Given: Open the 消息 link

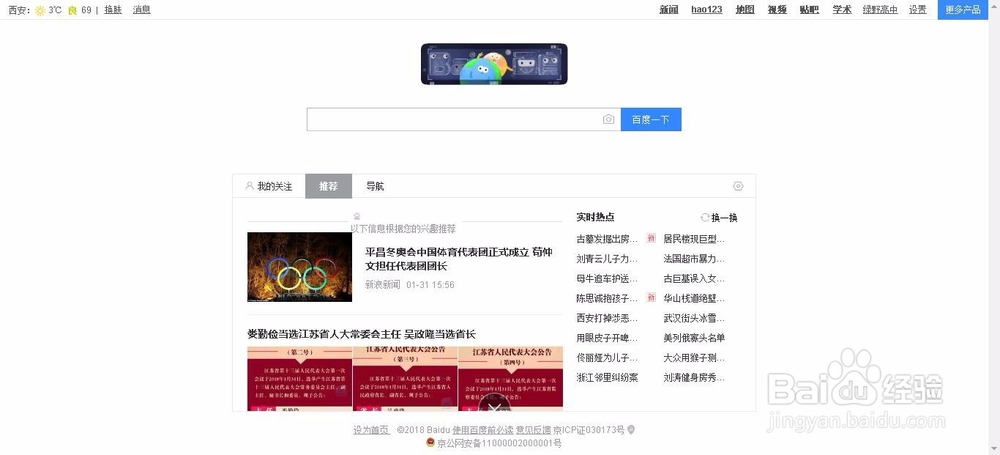Looking at the screenshot, I should pyautogui.click(x=142, y=10).
